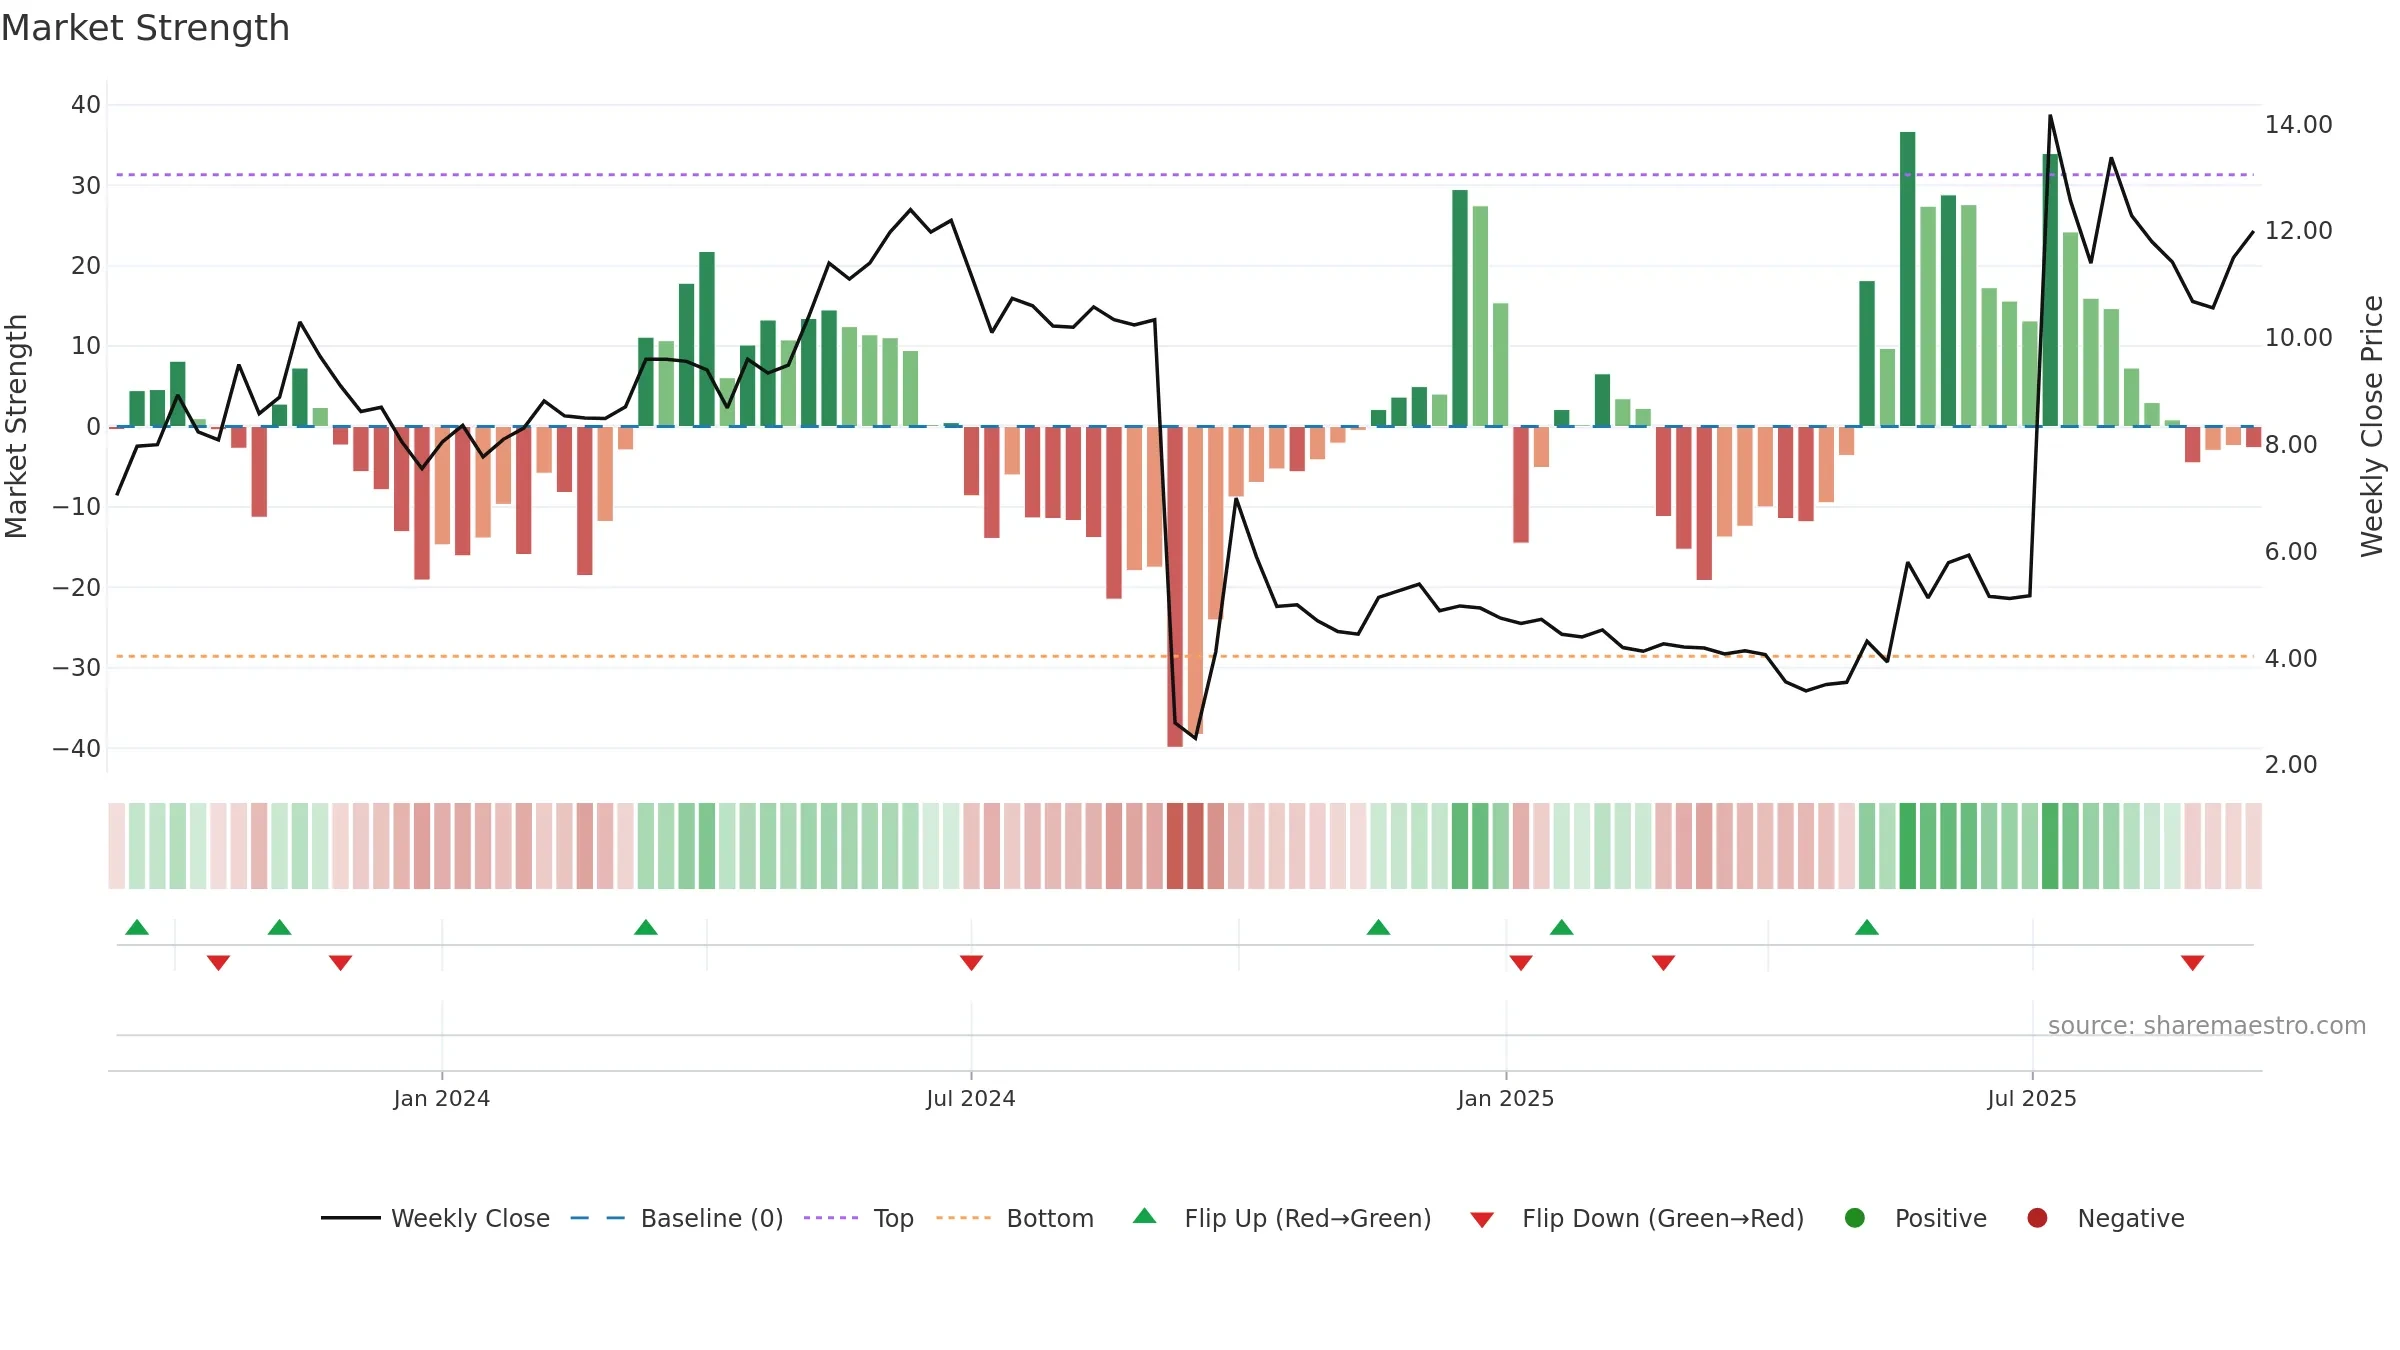Click the 40 market strength axis label
This screenshot has width=2400, height=1350.
point(86,104)
